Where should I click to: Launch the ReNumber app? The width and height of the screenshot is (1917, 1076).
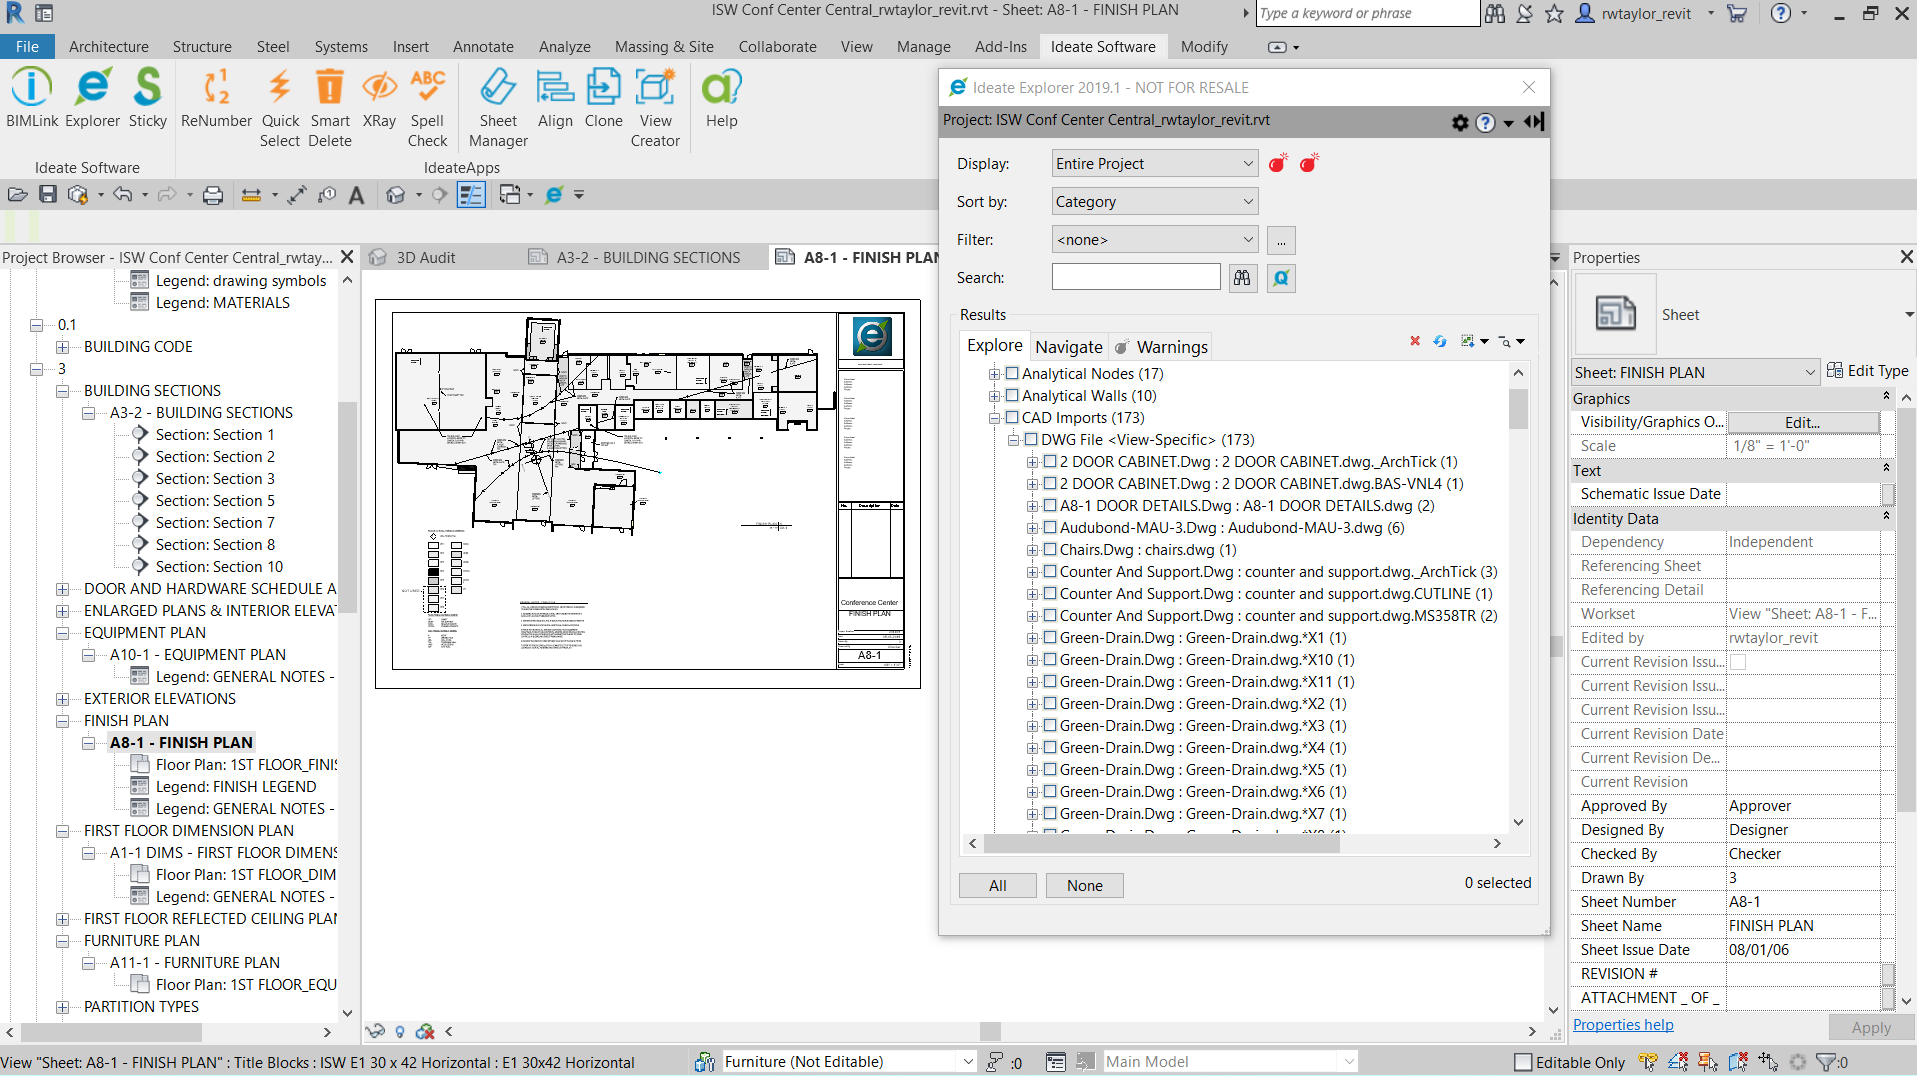pos(216,97)
